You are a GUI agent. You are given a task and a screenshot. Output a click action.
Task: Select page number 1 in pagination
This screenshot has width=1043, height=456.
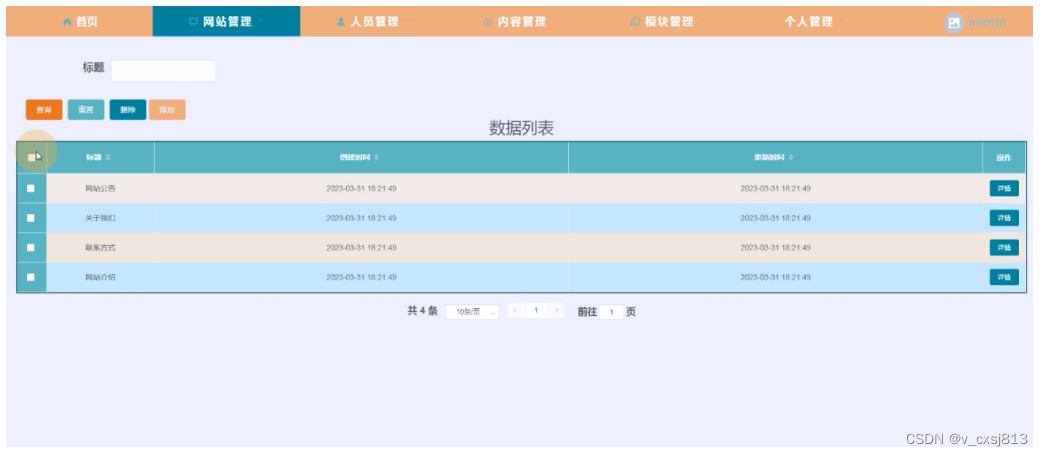click(536, 310)
